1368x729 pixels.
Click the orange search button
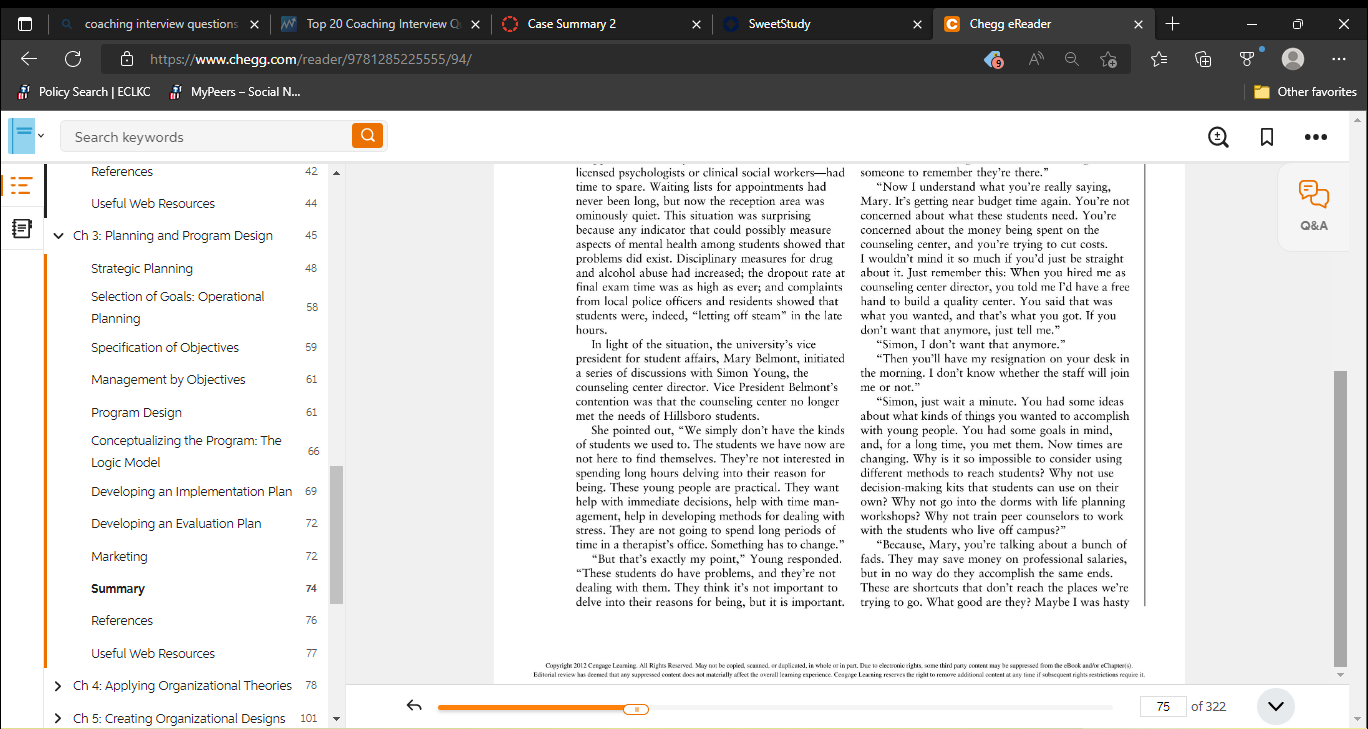367,136
